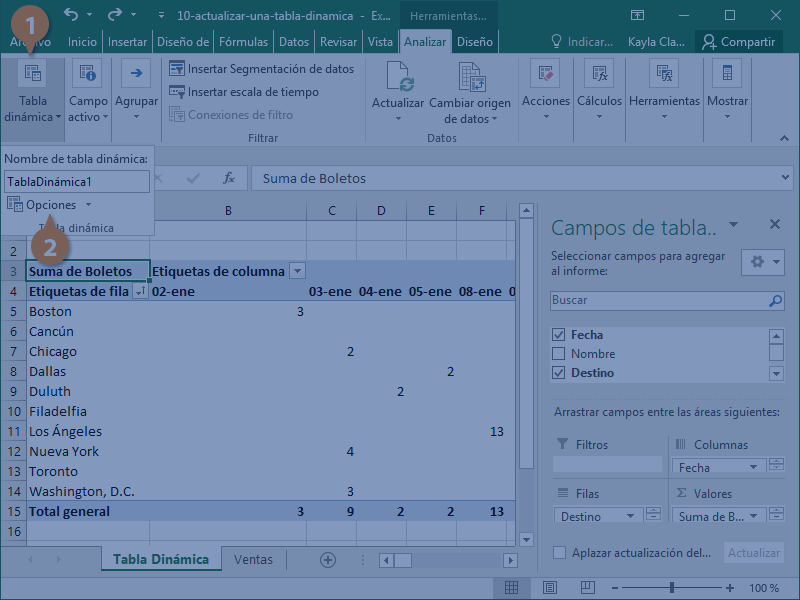
Task: Switch to the Diseño ribbon tab
Action: click(474, 41)
